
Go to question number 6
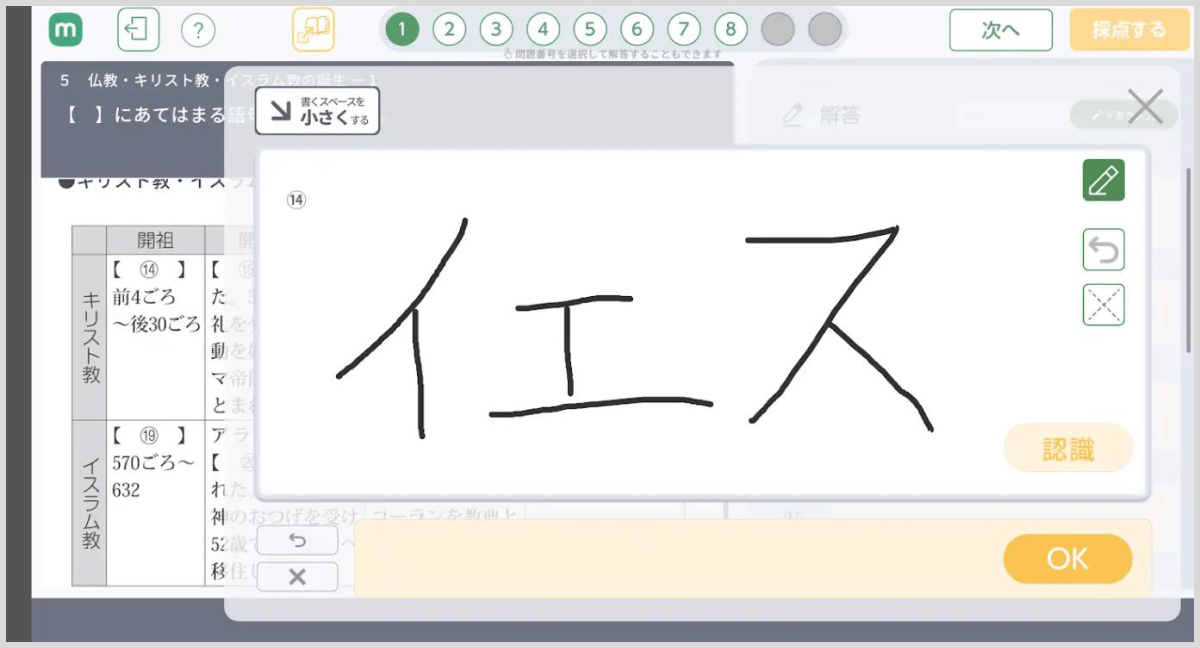click(x=637, y=30)
